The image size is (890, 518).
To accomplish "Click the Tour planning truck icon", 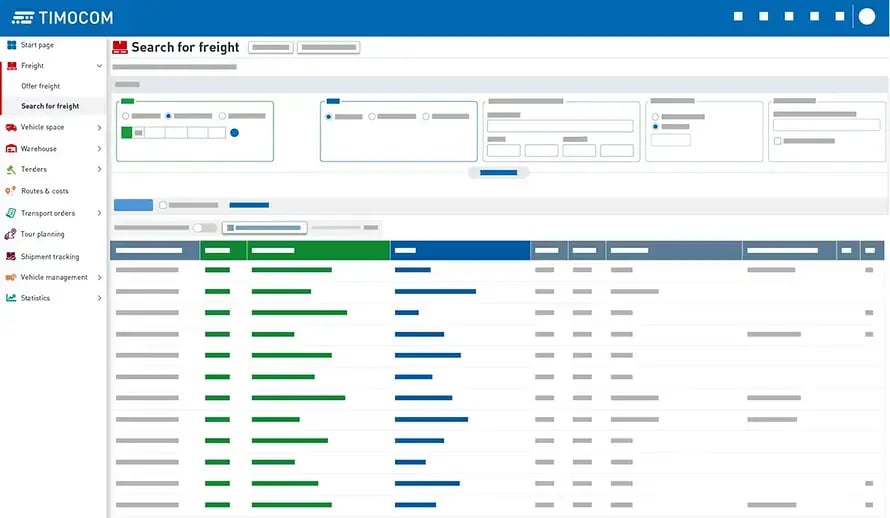I will coord(12,234).
